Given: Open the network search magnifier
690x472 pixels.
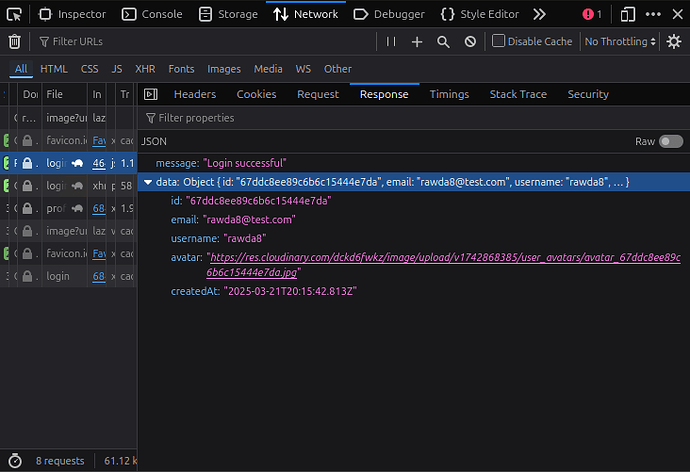Looking at the screenshot, I should [x=444, y=41].
